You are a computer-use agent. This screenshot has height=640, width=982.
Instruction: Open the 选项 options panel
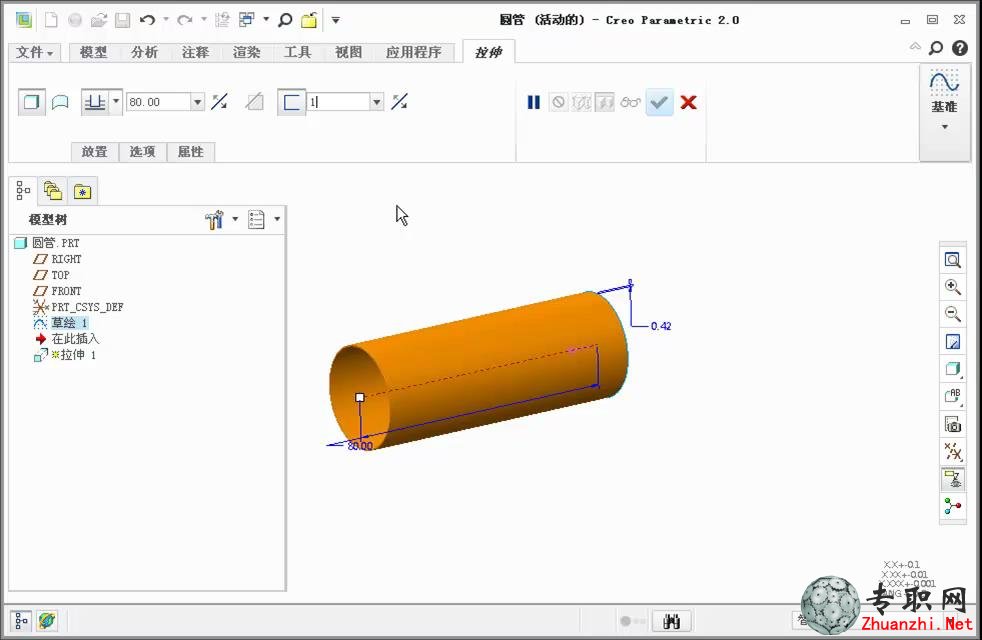(x=142, y=152)
